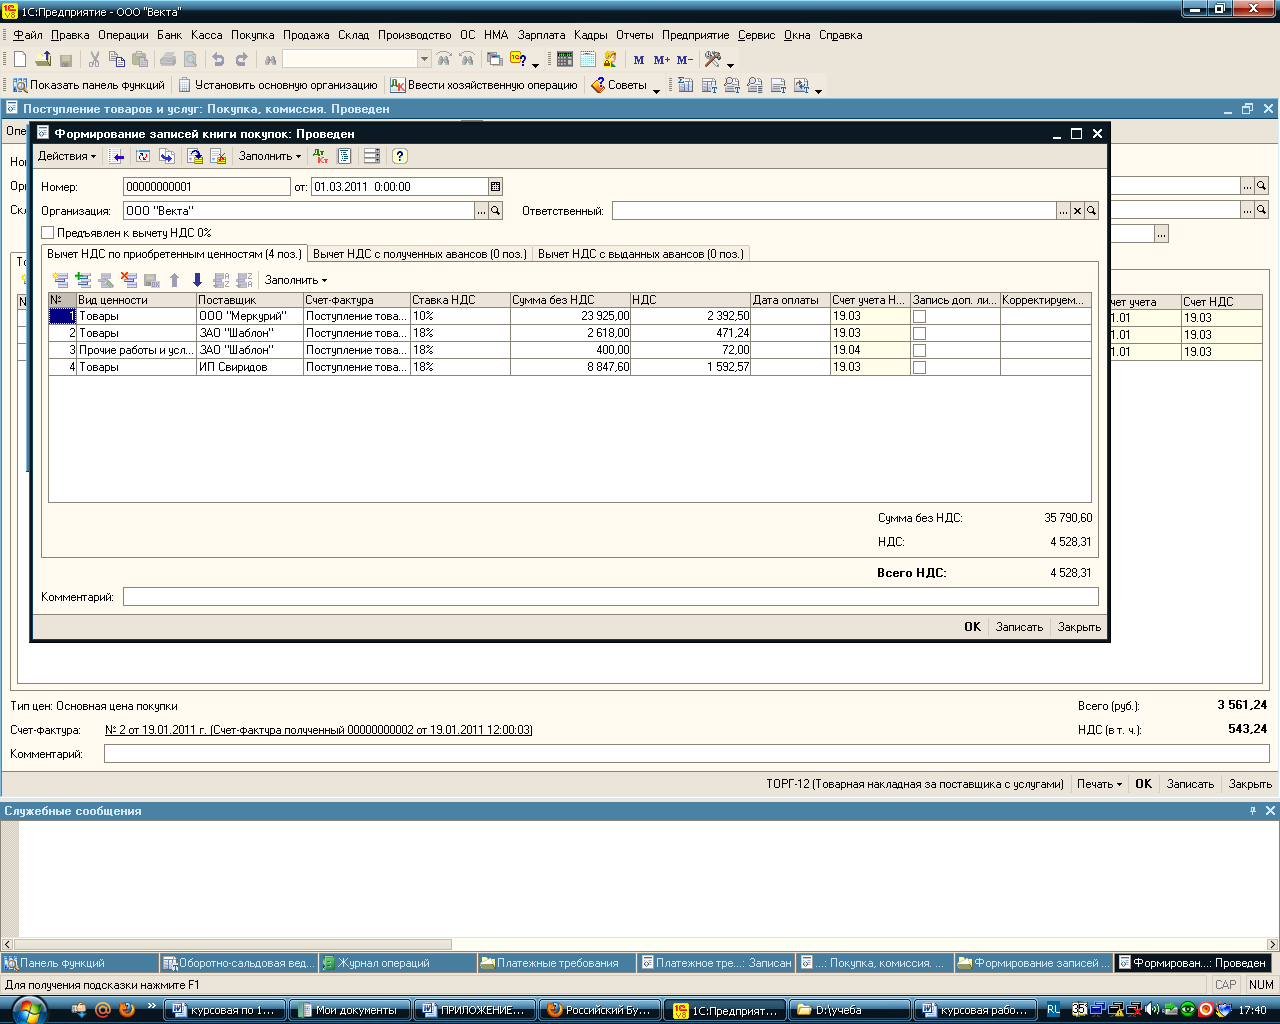1280x1024 pixels.
Task: Open the calculator icon in main toolbar
Action: coord(565,60)
